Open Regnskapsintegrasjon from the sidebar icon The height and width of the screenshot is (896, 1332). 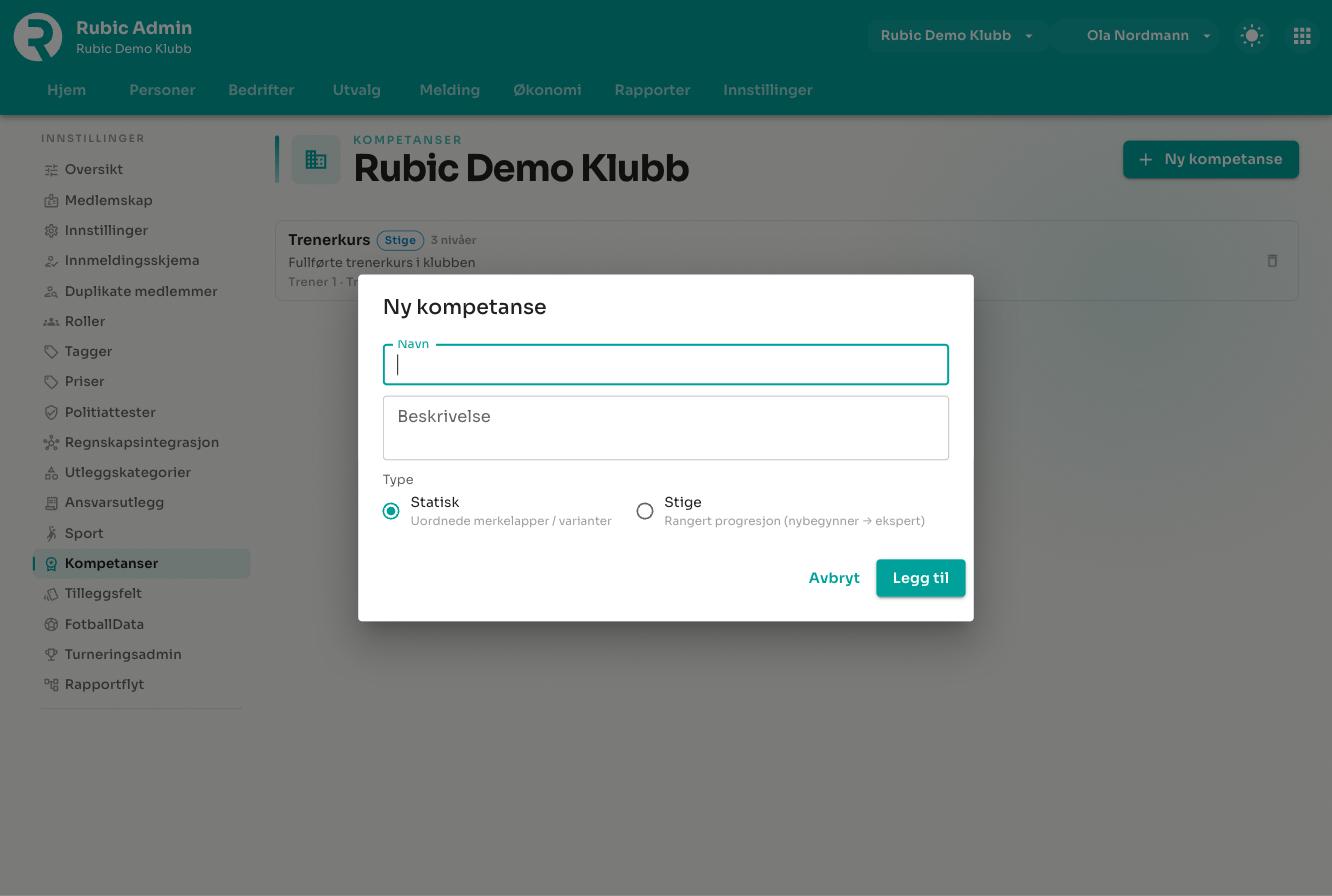[51, 442]
